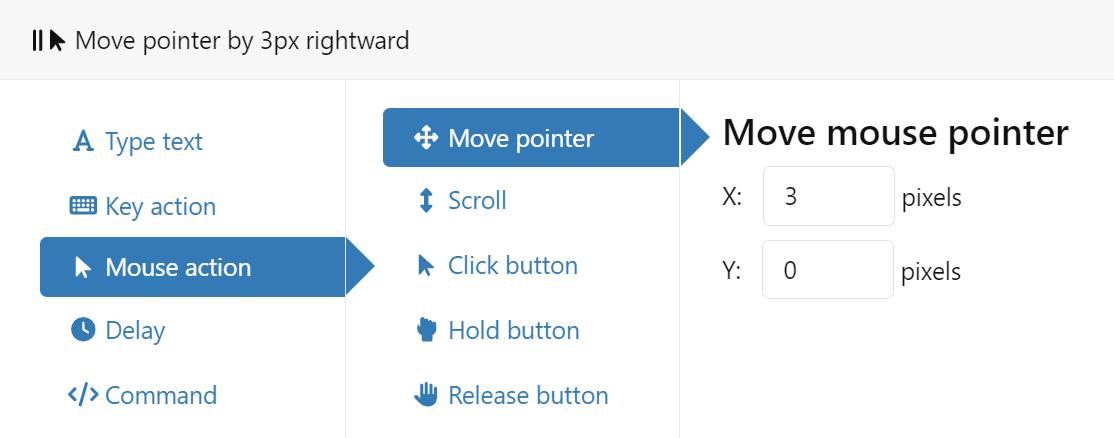Image resolution: width=1114 pixels, height=438 pixels.
Task: Focus the Y pixels input field
Action: pos(828,271)
